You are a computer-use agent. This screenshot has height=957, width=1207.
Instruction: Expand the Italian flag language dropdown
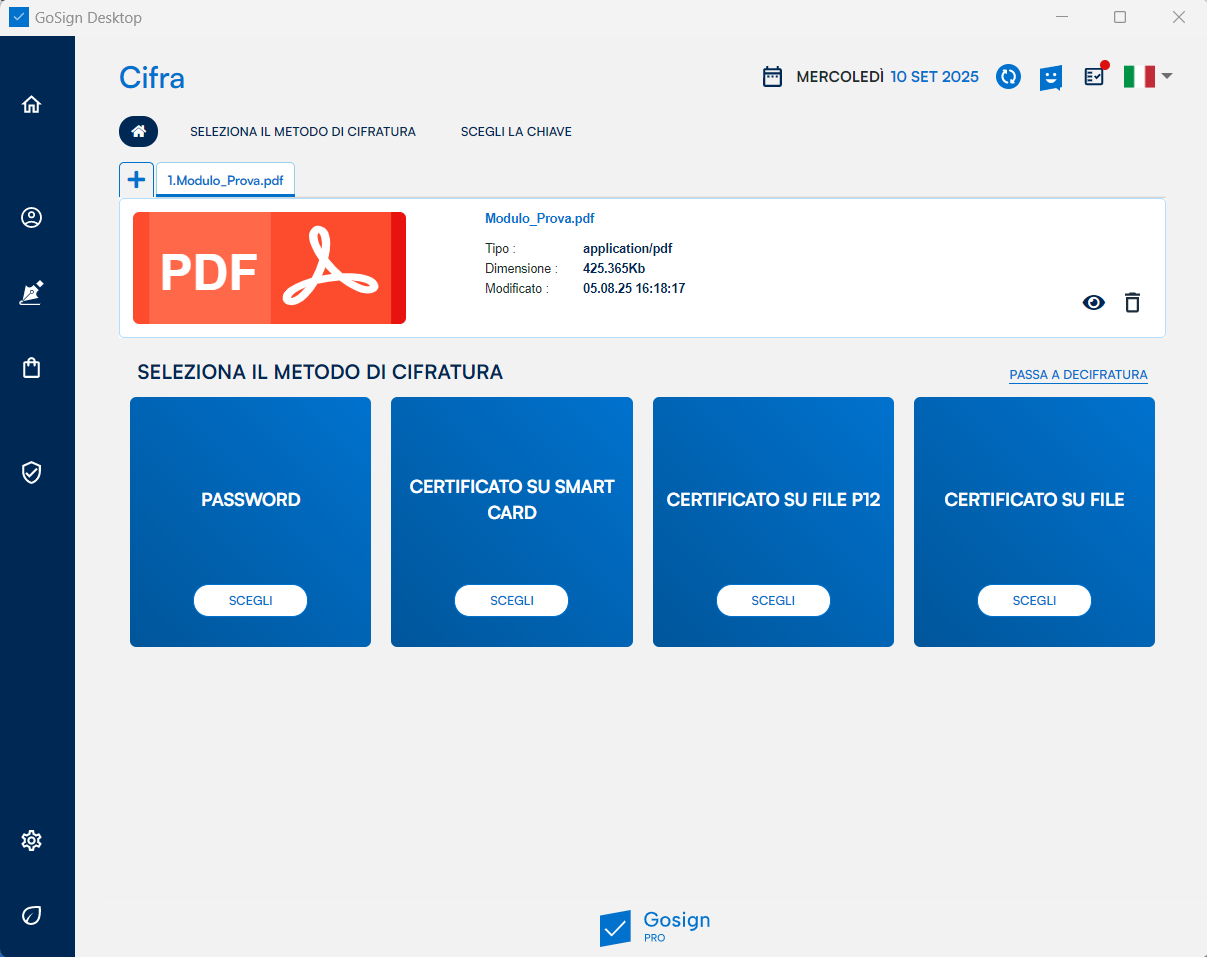click(1147, 77)
